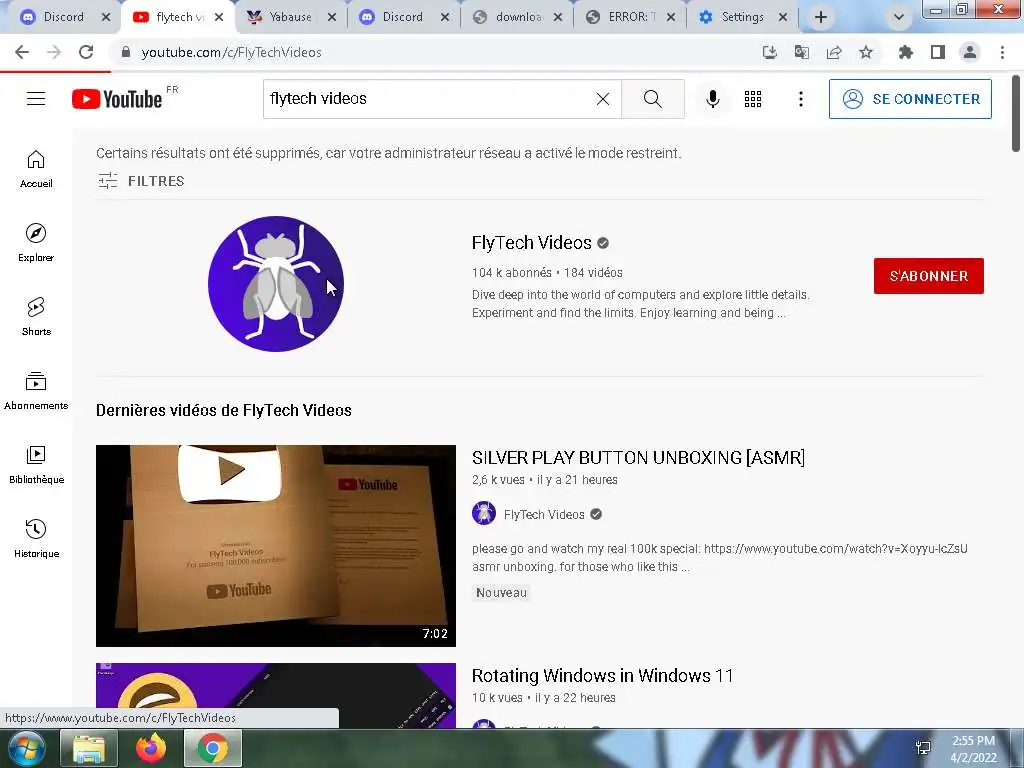
Task: Click the address bar URL
Action: (231, 52)
